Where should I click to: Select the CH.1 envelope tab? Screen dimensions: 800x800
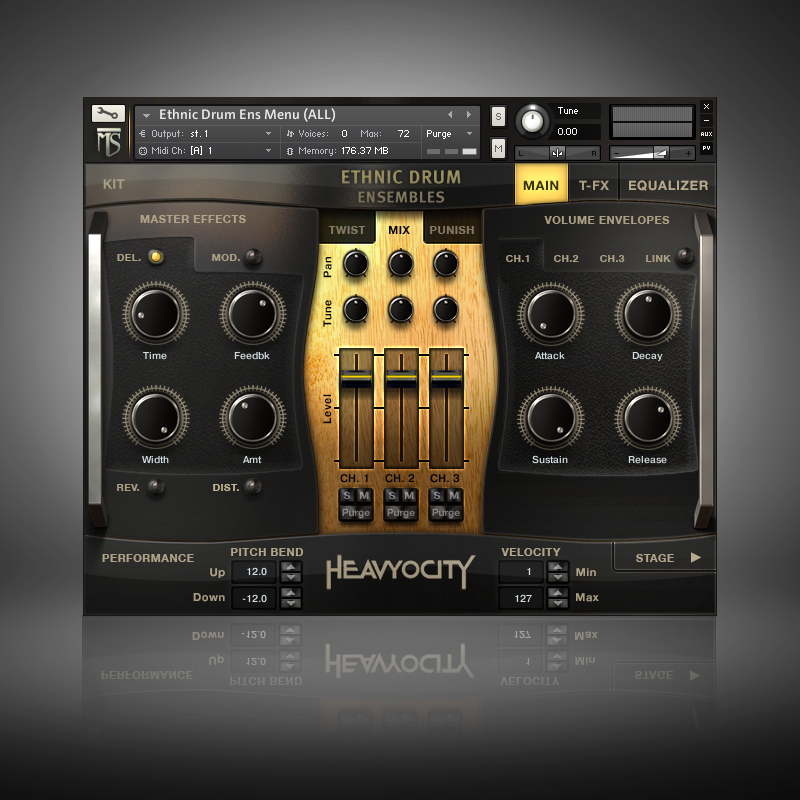pos(518,258)
